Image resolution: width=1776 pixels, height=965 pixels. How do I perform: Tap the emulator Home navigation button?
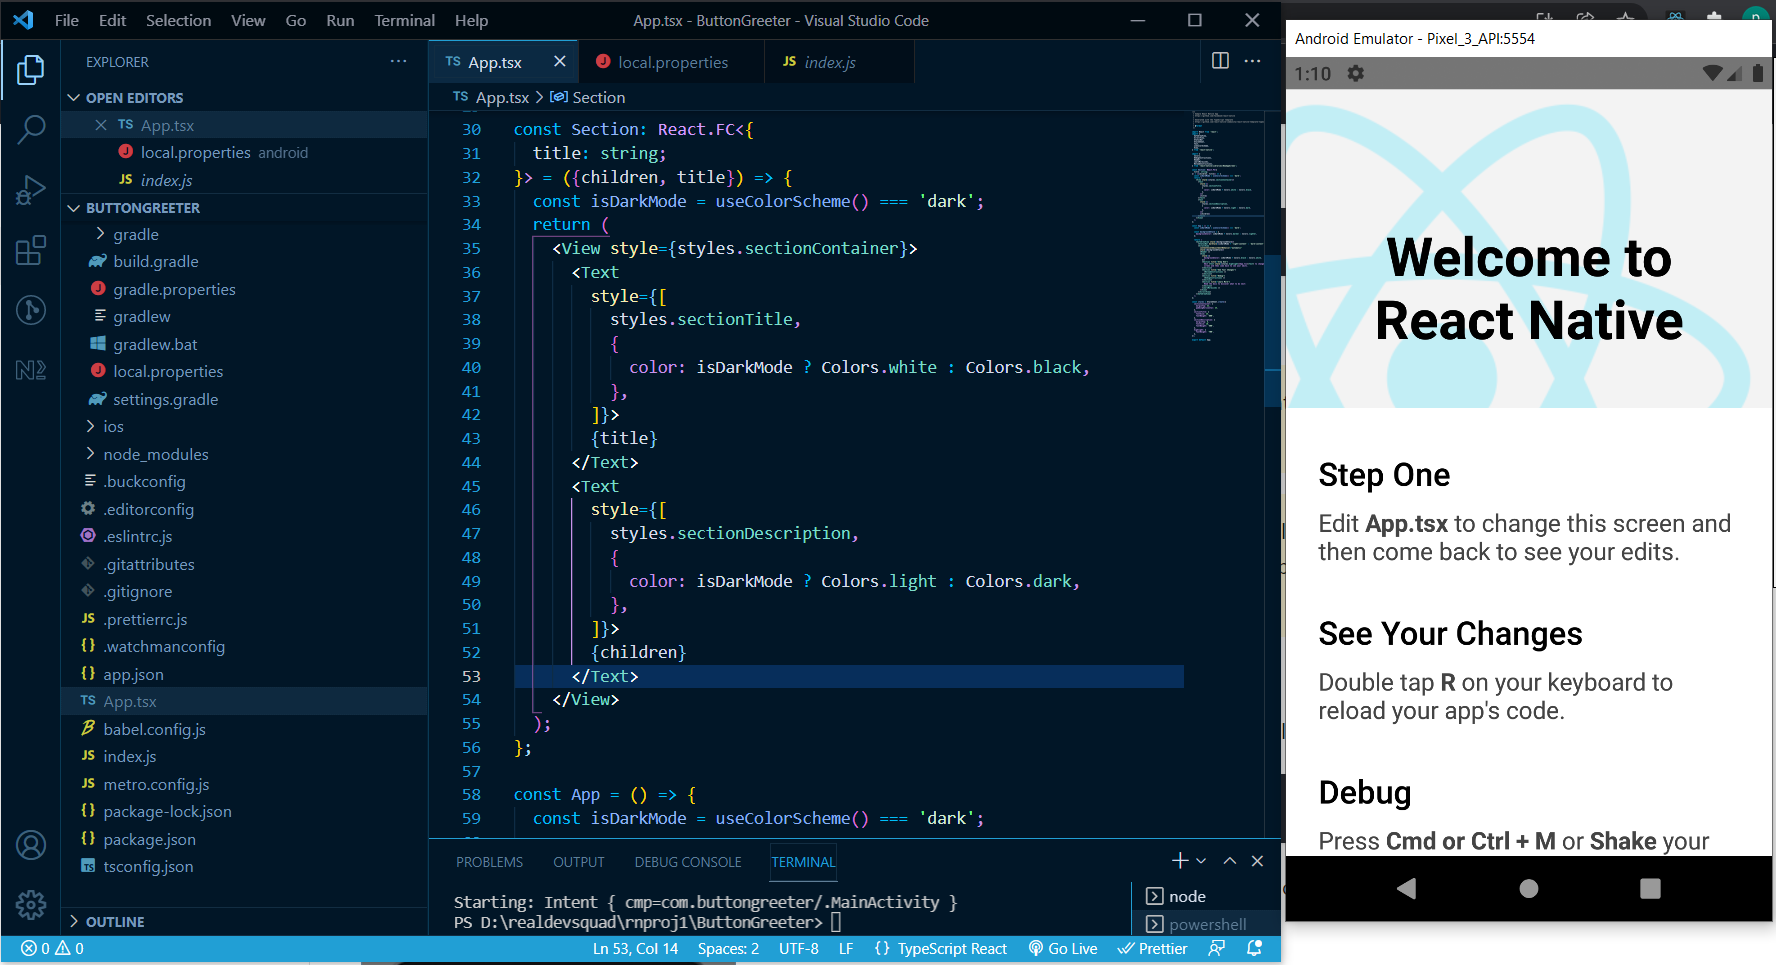1528,888
